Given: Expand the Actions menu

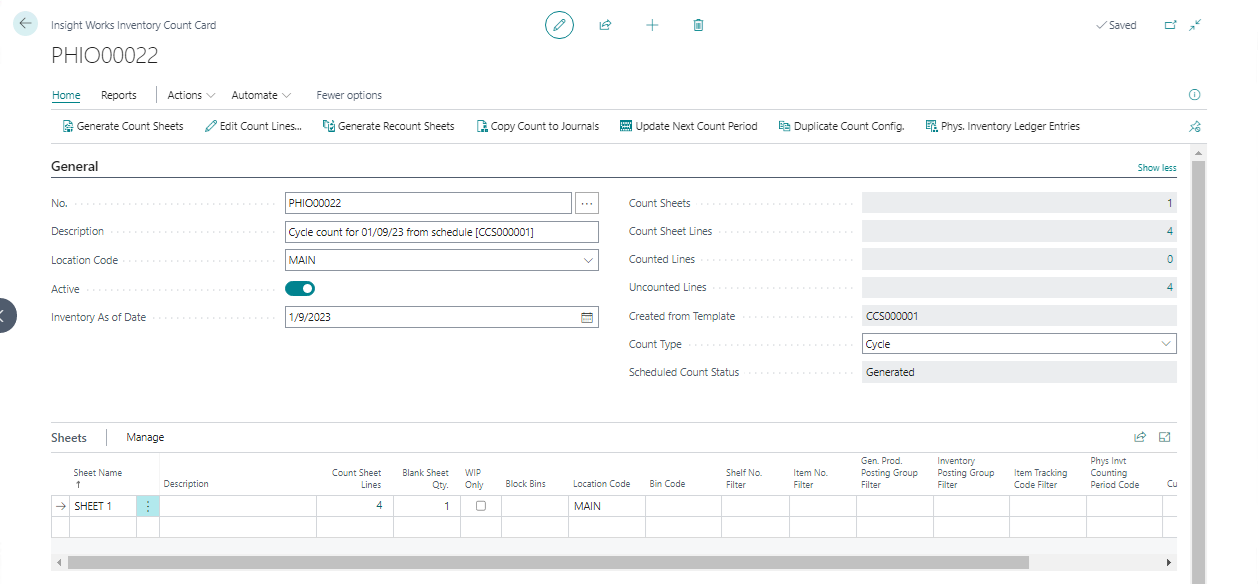Looking at the screenshot, I should [x=191, y=95].
